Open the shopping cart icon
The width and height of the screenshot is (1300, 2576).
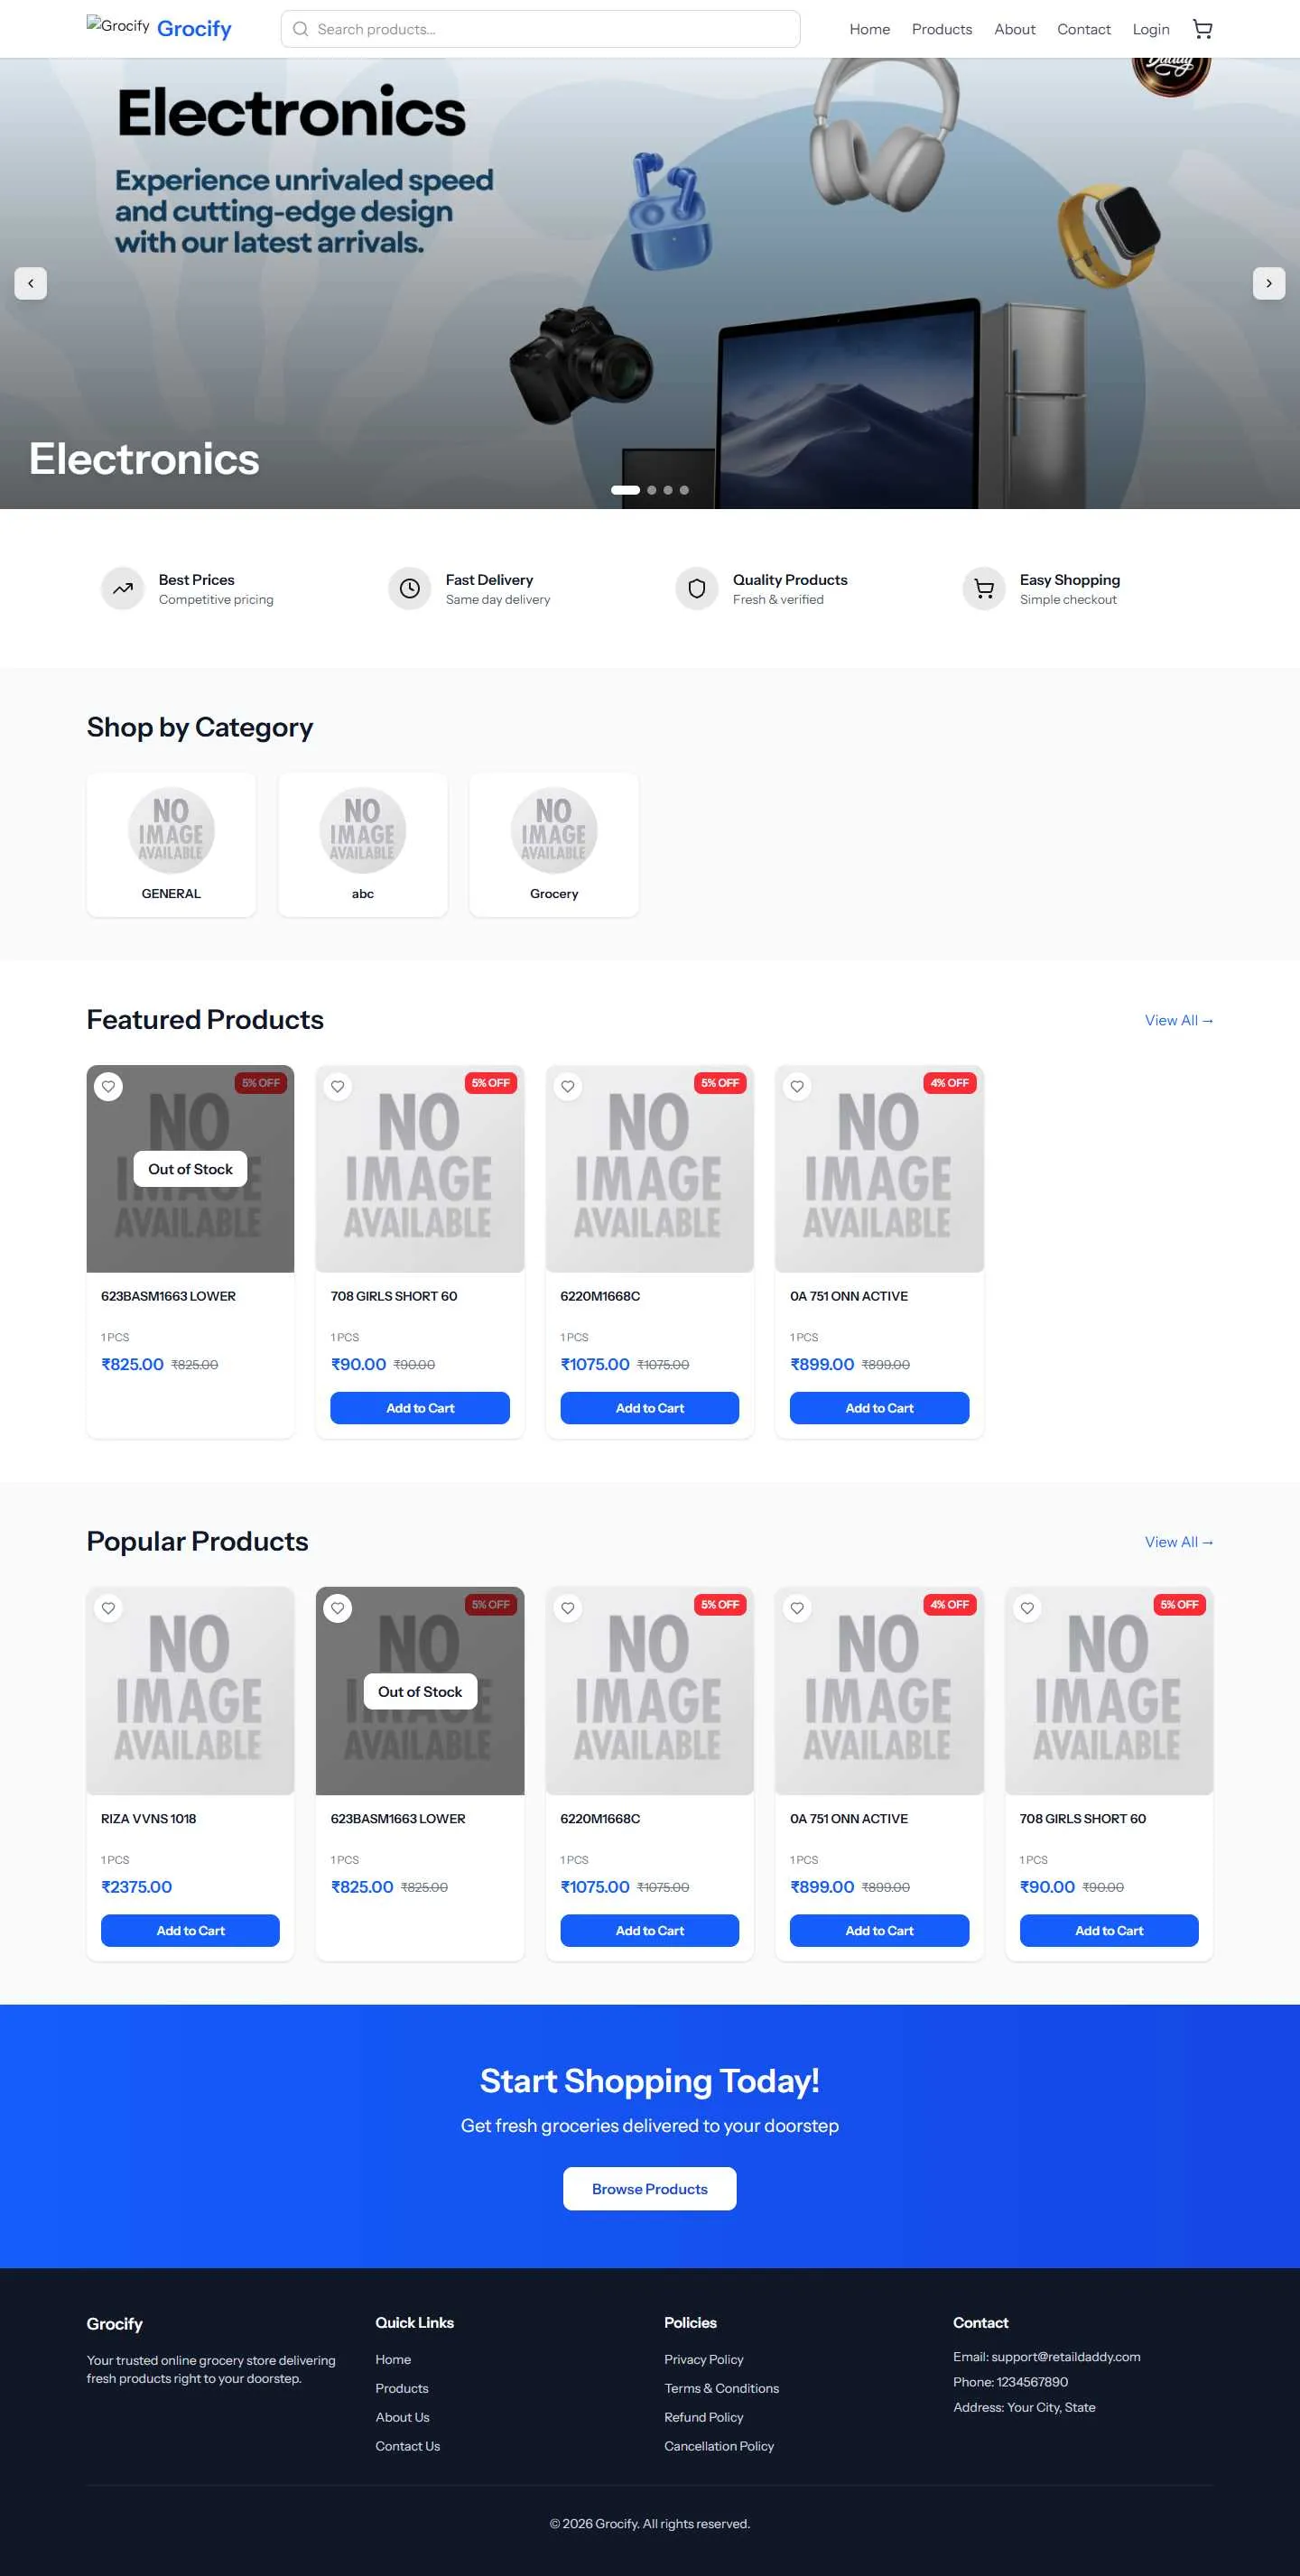click(x=1202, y=29)
